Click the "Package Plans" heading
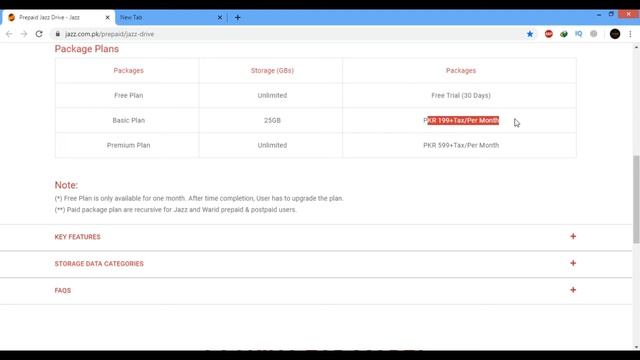640x360 pixels. (x=87, y=49)
